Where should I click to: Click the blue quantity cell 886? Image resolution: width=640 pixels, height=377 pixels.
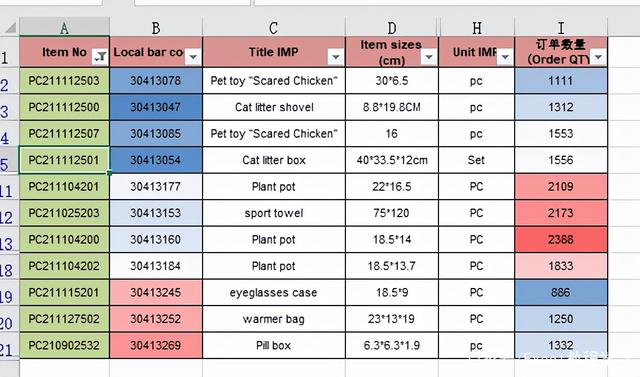(561, 293)
